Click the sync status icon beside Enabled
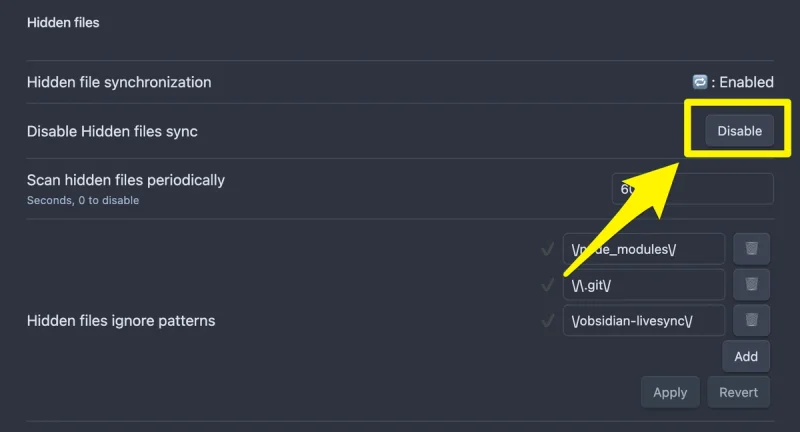Viewport: 800px width, 432px height. coord(699,82)
